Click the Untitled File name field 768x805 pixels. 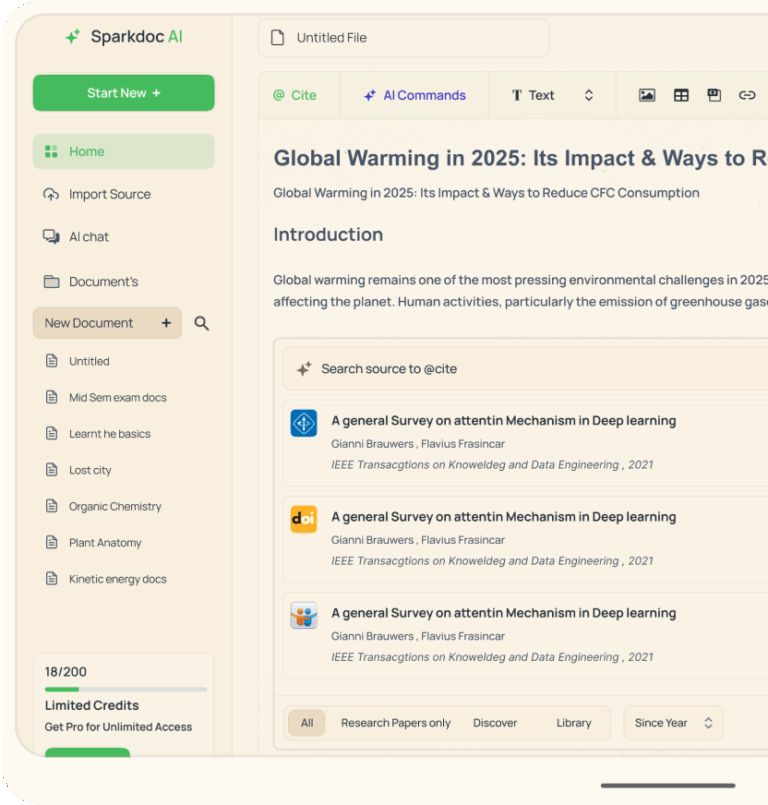pos(404,38)
